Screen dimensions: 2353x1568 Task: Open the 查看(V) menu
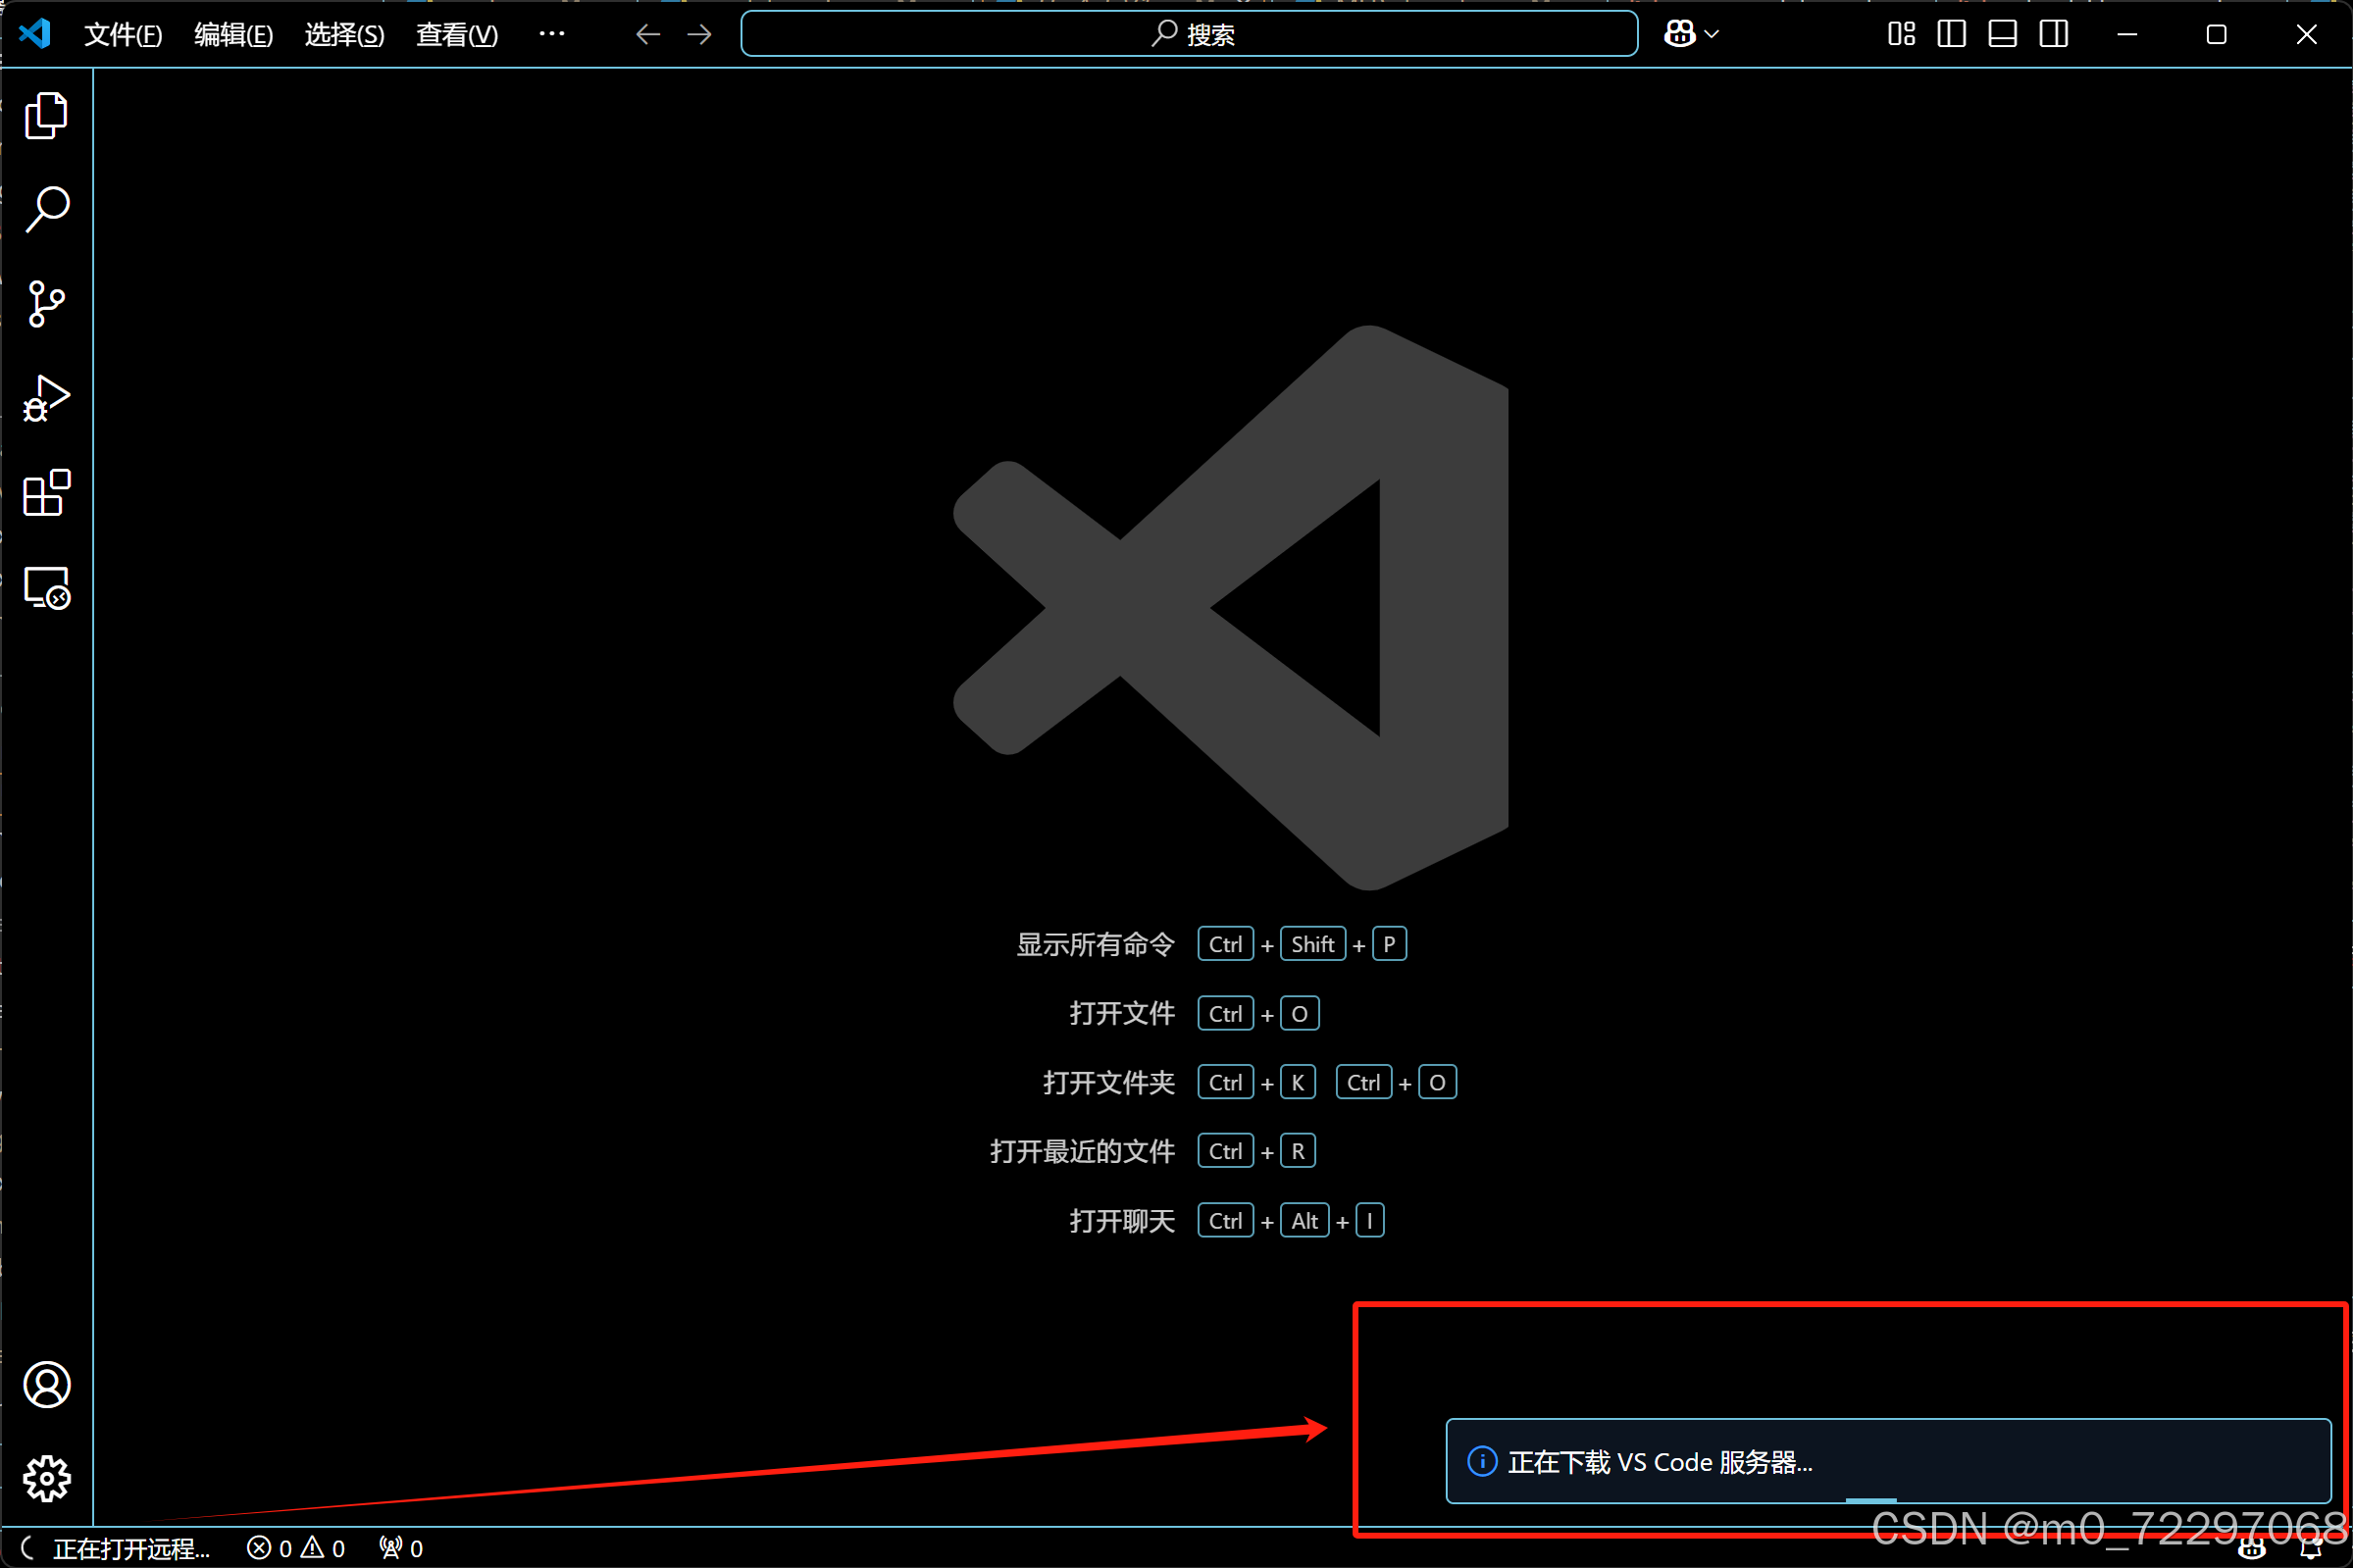coord(457,35)
